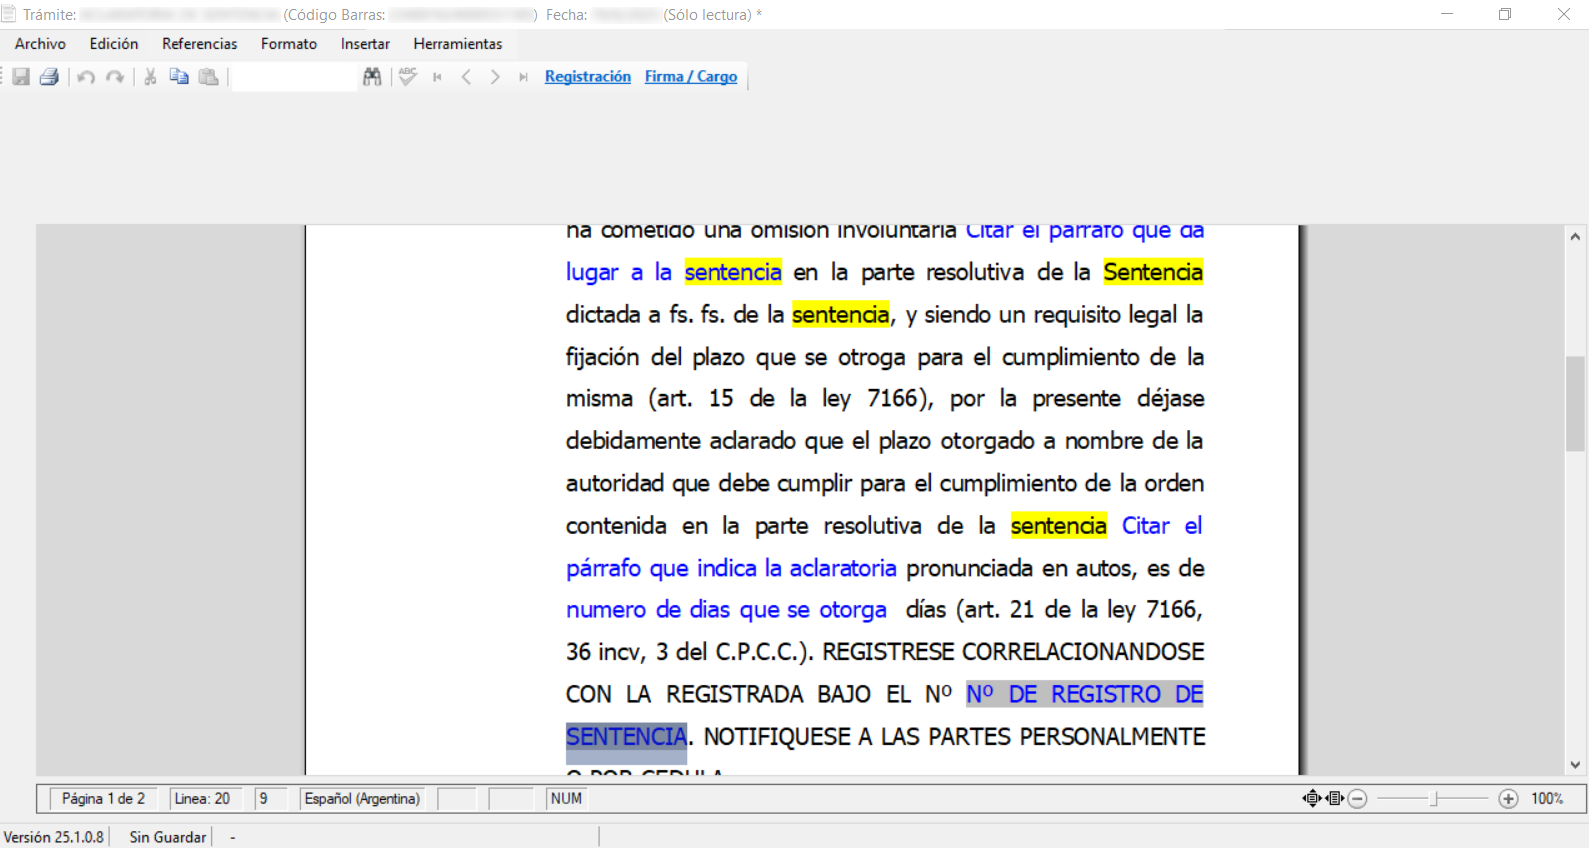Screen dimensions: 1589x848
Task: Open the Archivo menu
Action: click(40, 44)
